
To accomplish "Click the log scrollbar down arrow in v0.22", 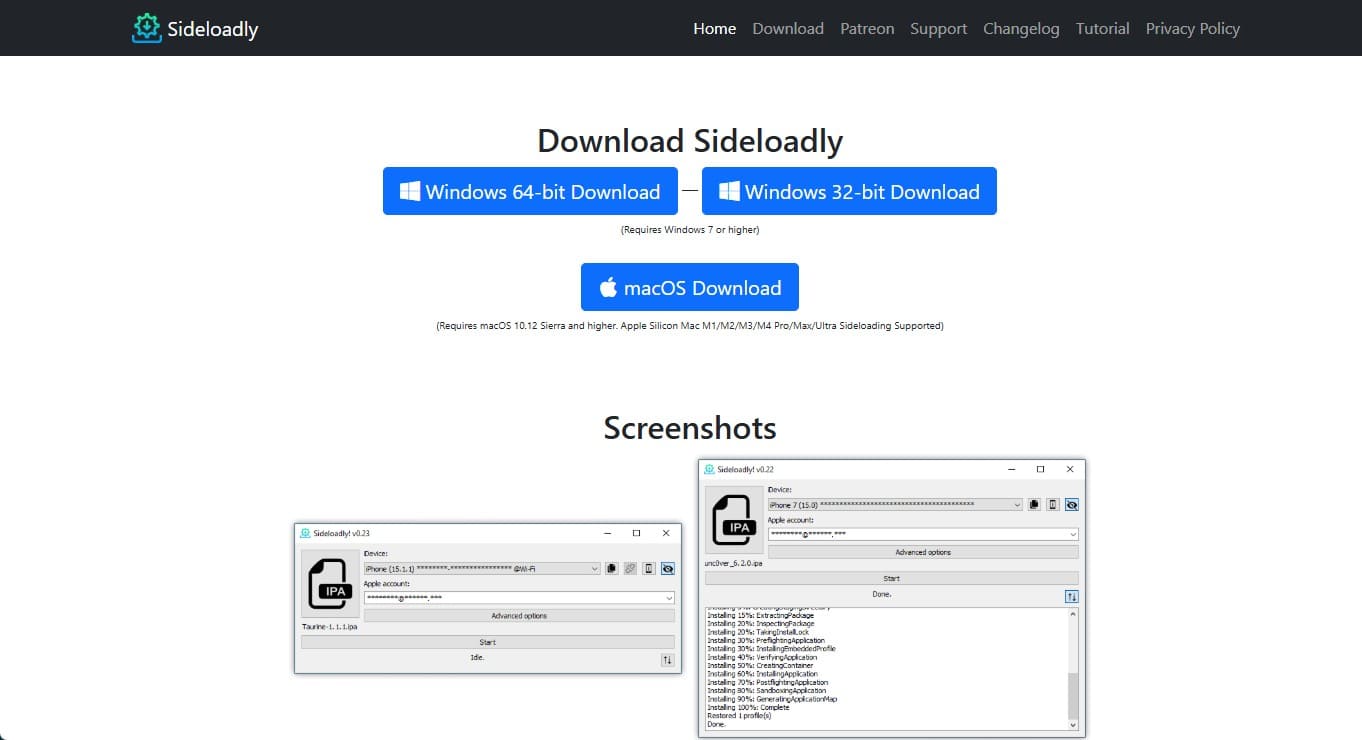I will point(1074,725).
